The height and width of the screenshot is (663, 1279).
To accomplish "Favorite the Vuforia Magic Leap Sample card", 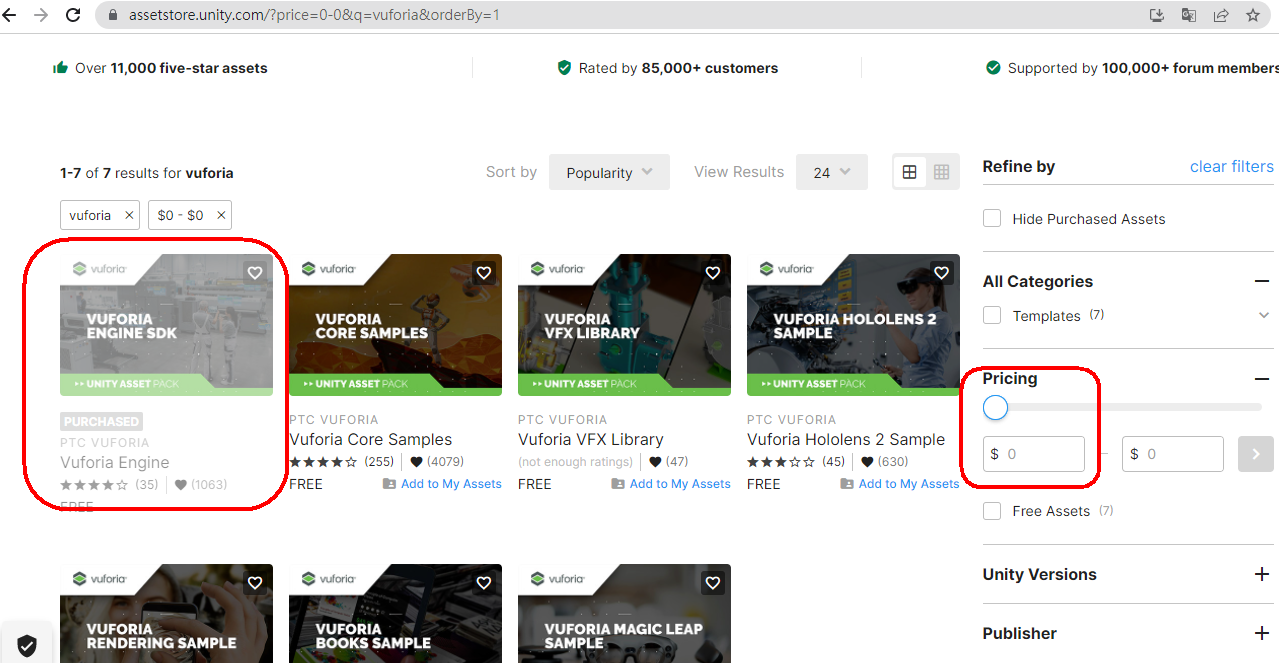I will (713, 582).
